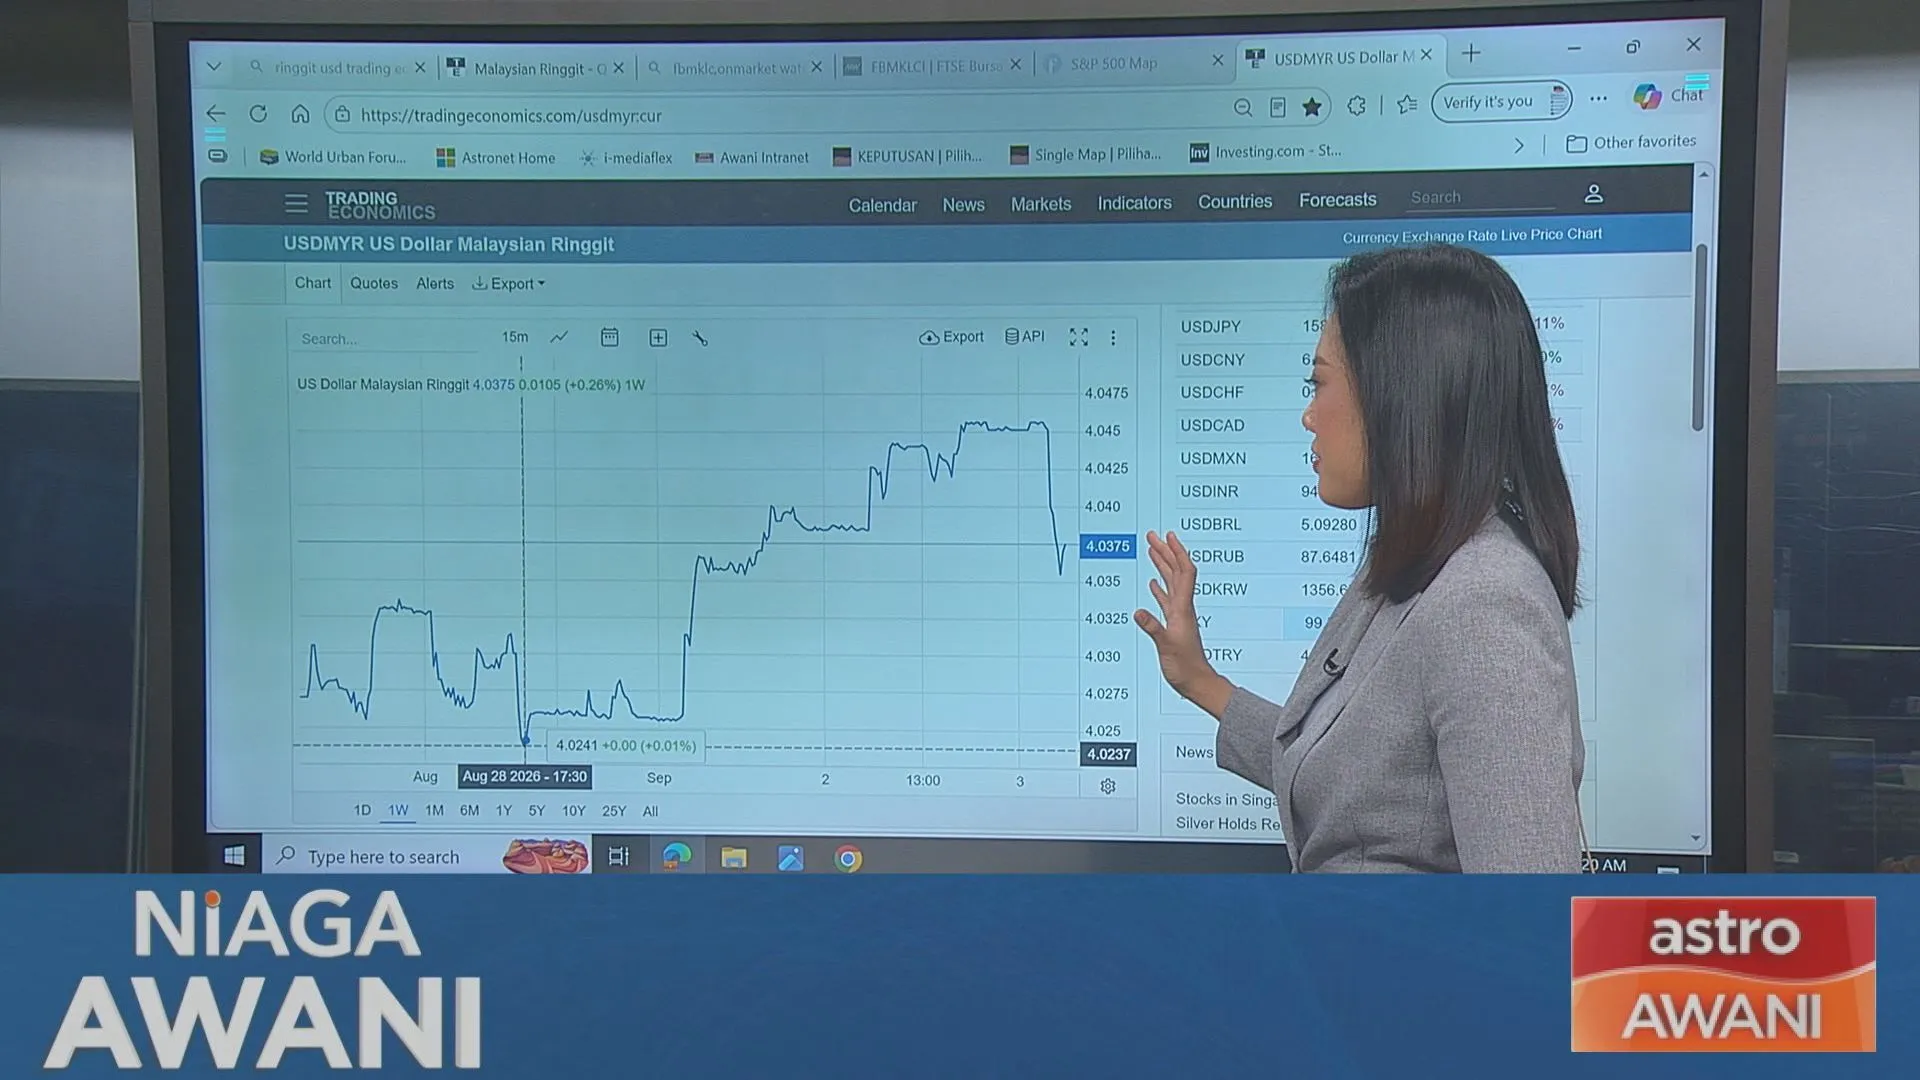The height and width of the screenshot is (1080, 1920).
Task: Open the Copilot Chat icon
Action: click(x=1647, y=96)
